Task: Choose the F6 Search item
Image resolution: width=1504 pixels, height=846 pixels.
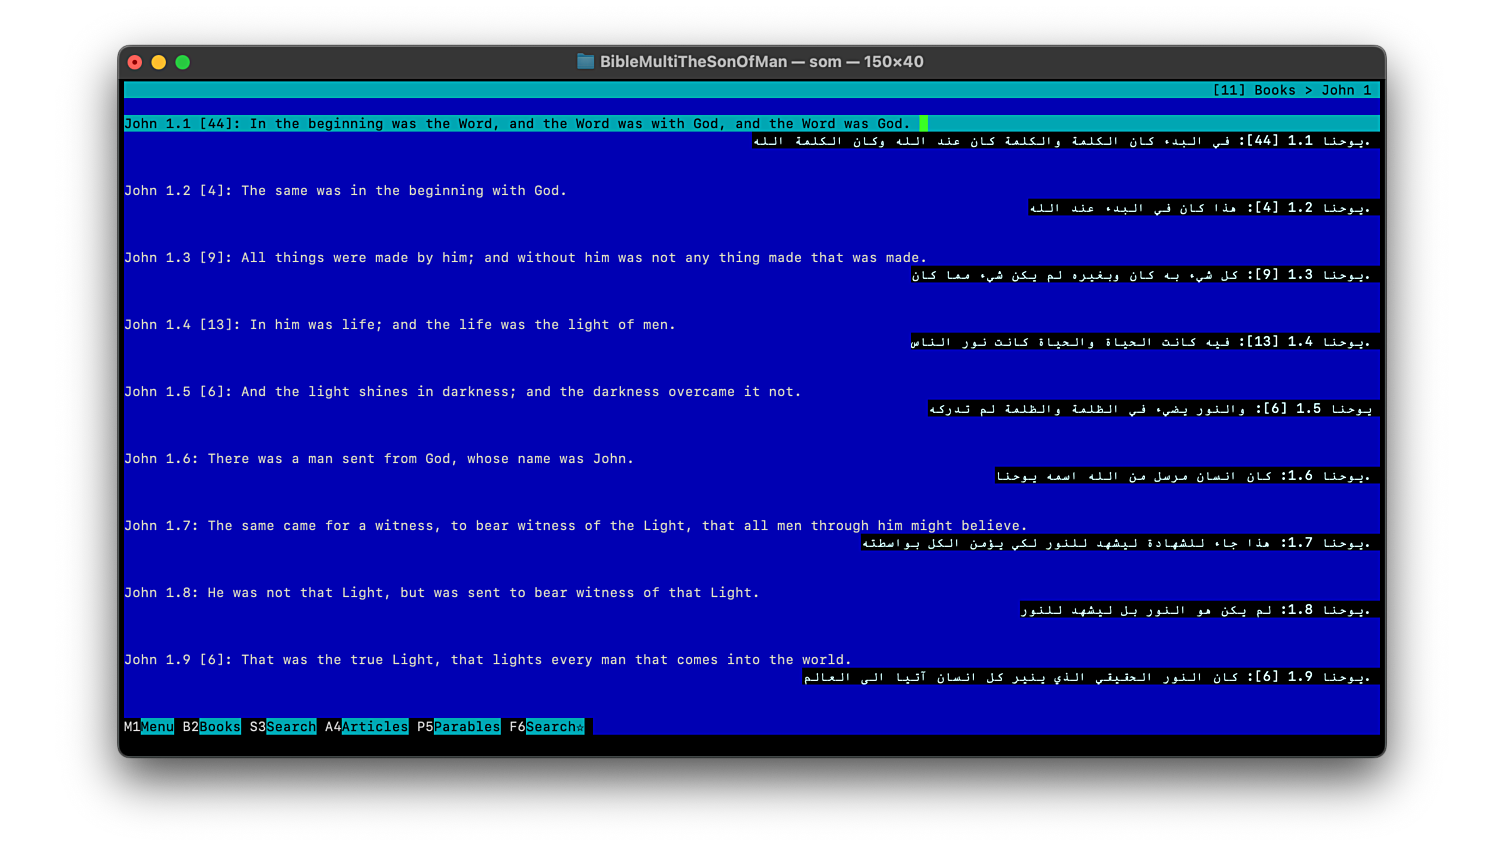Action: point(547,727)
